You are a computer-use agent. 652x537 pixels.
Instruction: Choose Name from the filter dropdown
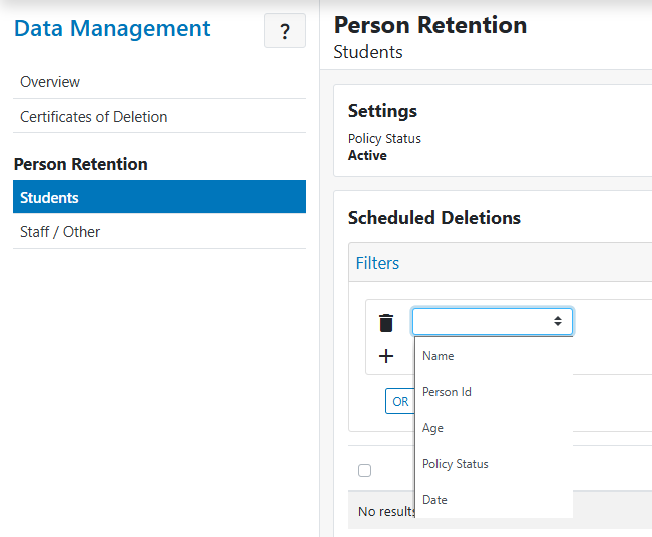click(438, 356)
